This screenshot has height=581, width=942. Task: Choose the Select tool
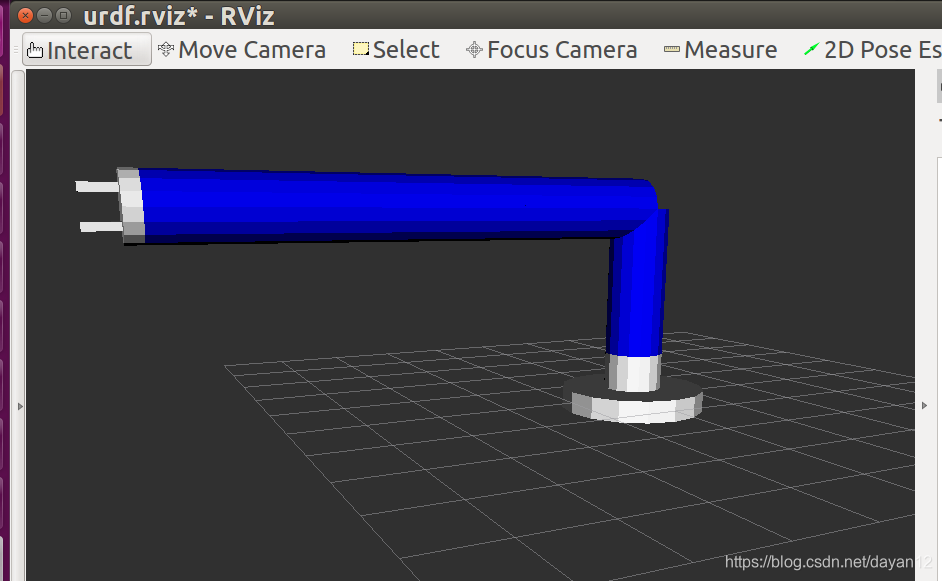coord(396,50)
